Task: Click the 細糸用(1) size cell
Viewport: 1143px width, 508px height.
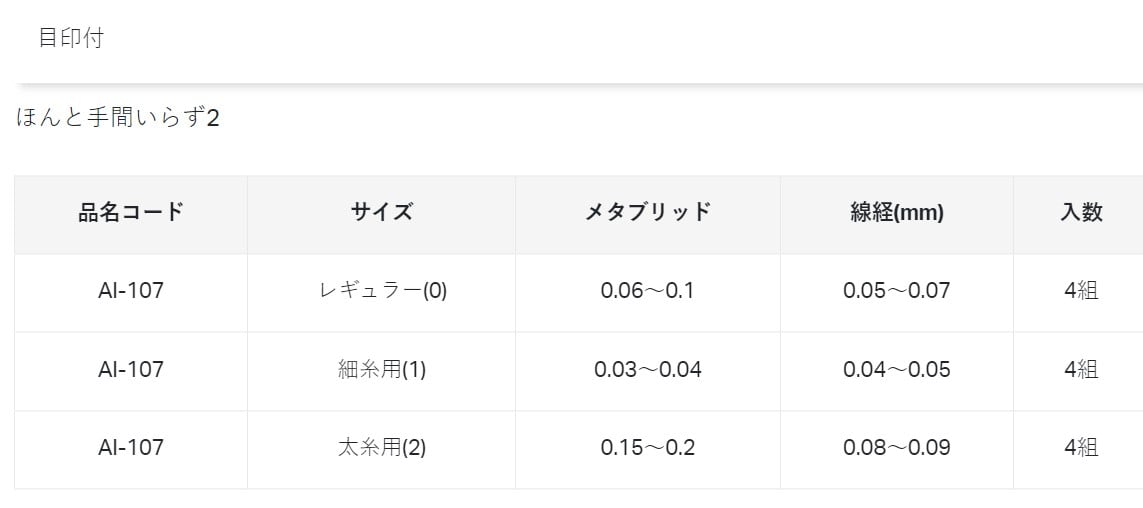Action: coord(382,369)
